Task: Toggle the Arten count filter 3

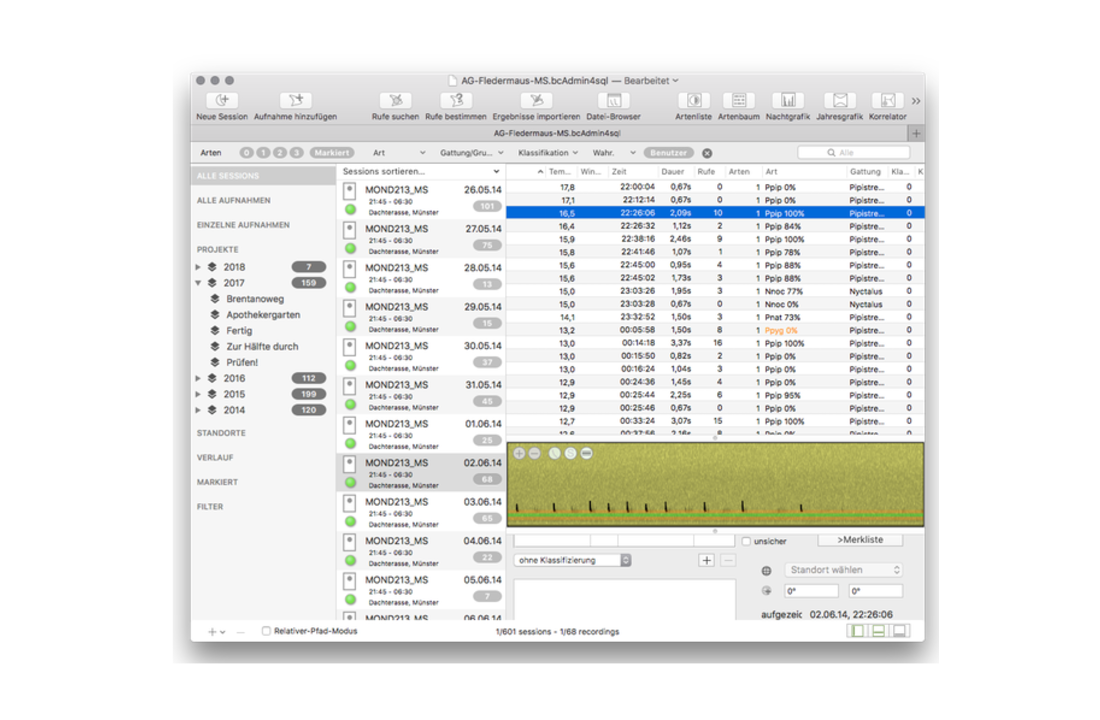Action: (x=297, y=153)
